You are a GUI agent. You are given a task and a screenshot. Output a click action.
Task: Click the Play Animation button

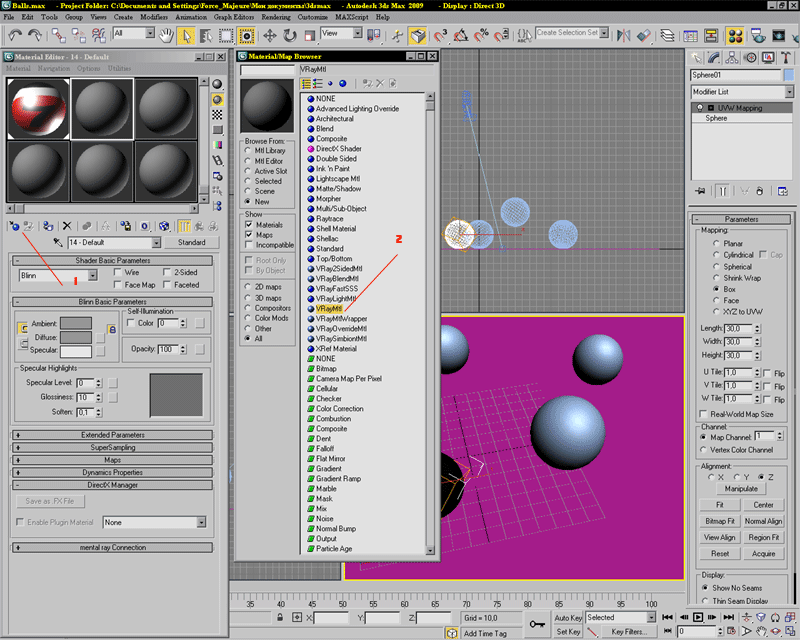(697, 617)
